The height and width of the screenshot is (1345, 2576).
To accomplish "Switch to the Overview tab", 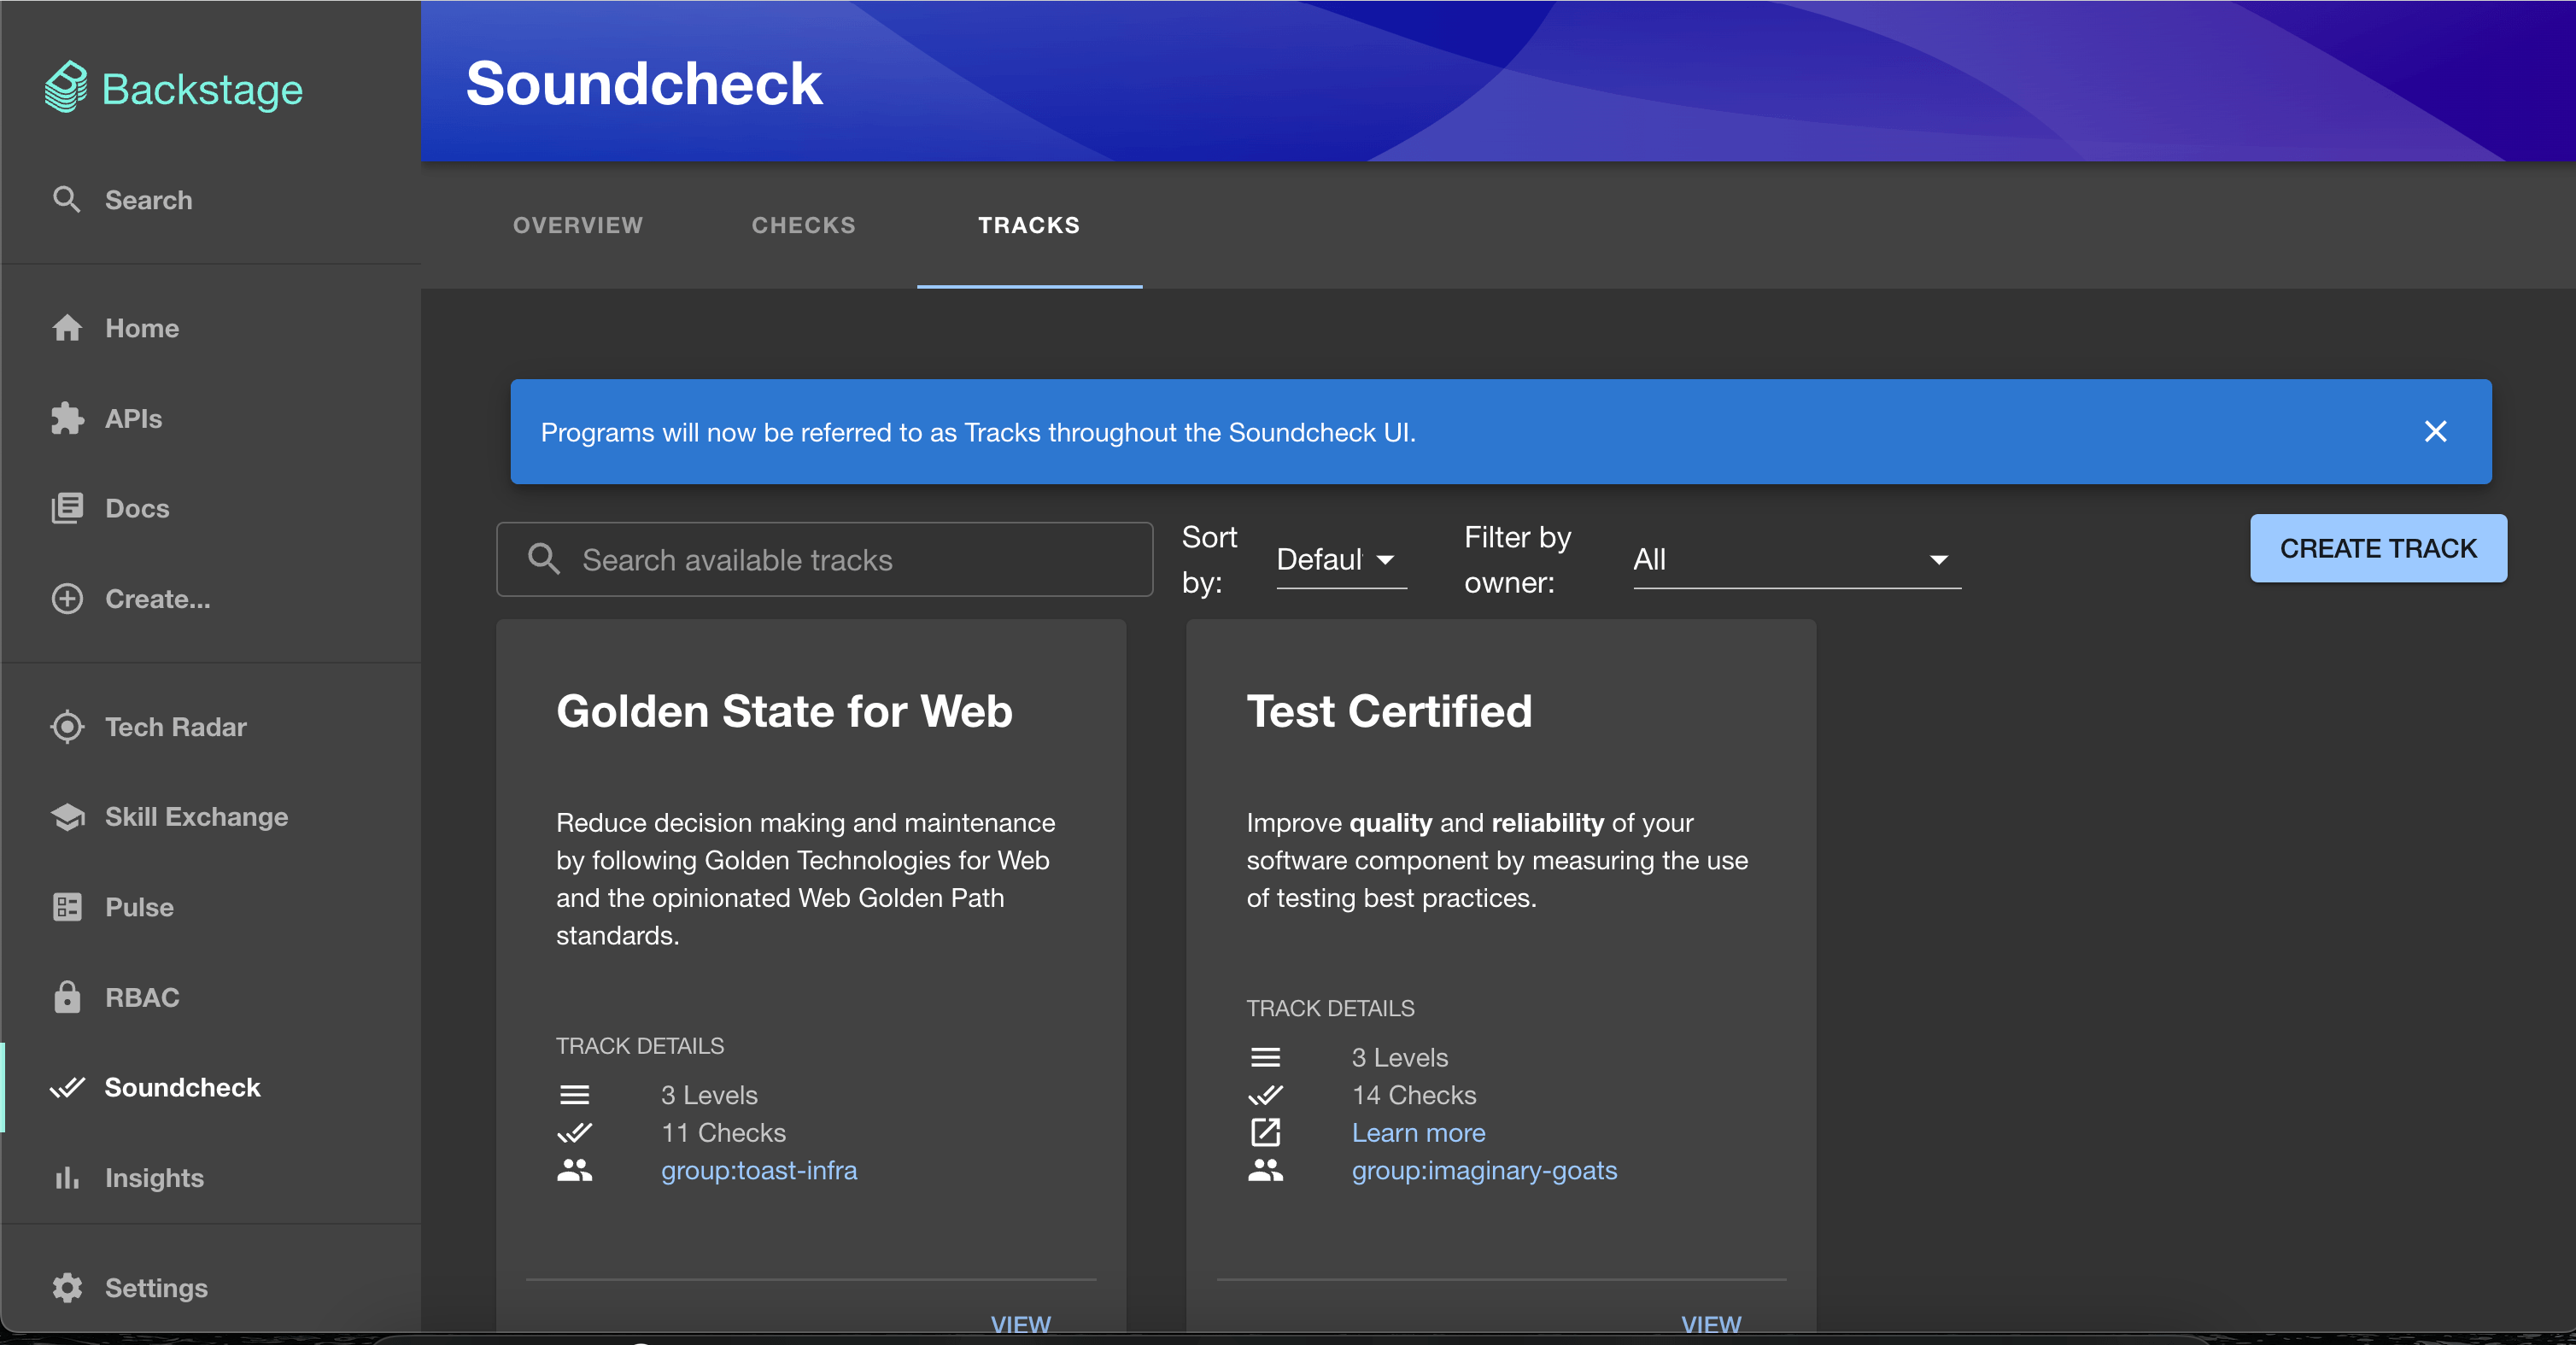I will [578, 225].
